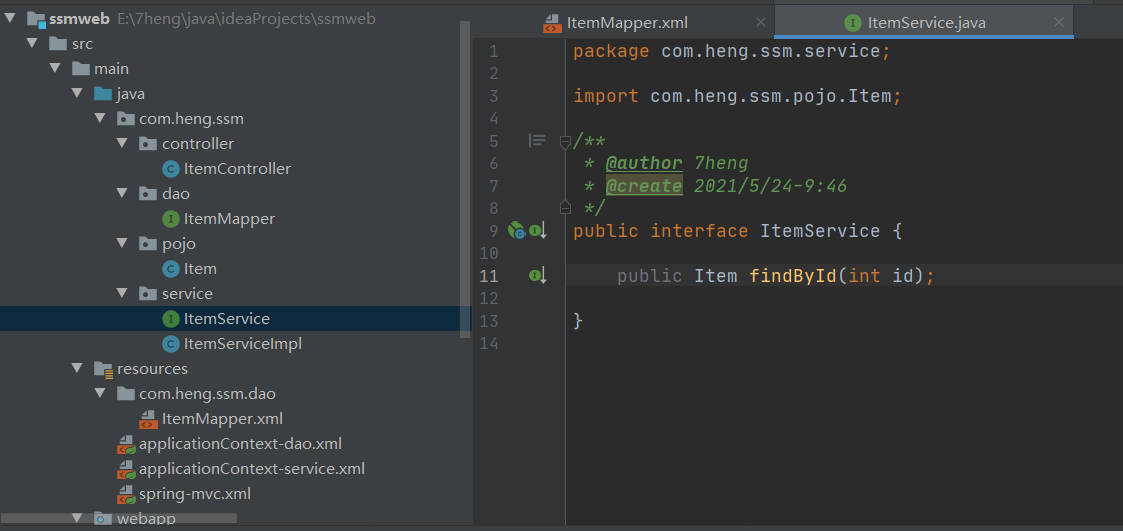Screen dimensions: 1123x531
Task: Click the implemented-method gutter icon on line 11
Action: 537,274
